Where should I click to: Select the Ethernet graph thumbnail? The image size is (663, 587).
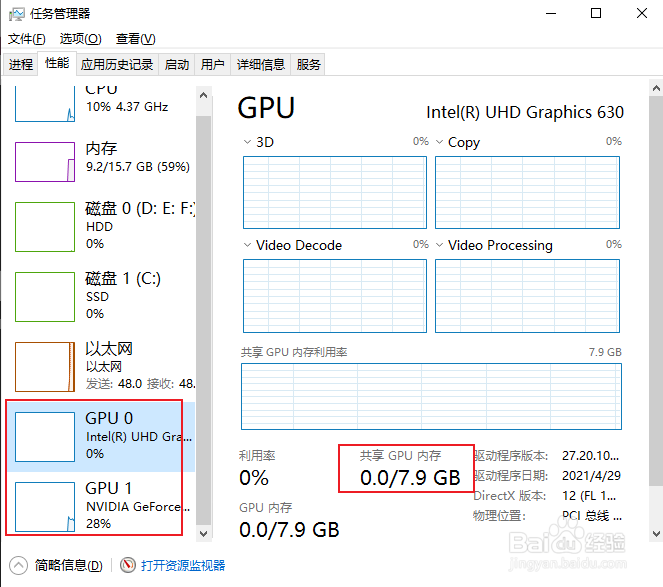(x=45, y=365)
